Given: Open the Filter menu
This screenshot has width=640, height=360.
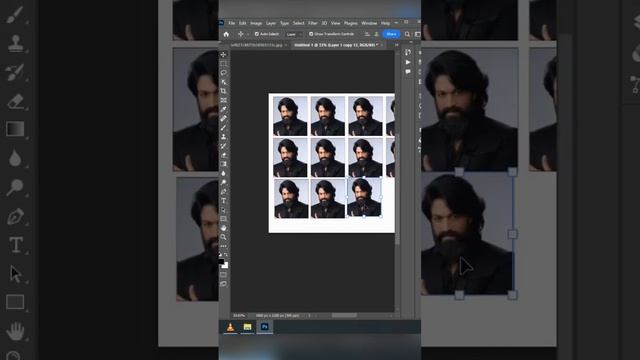Looking at the screenshot, I should (313, 23).
